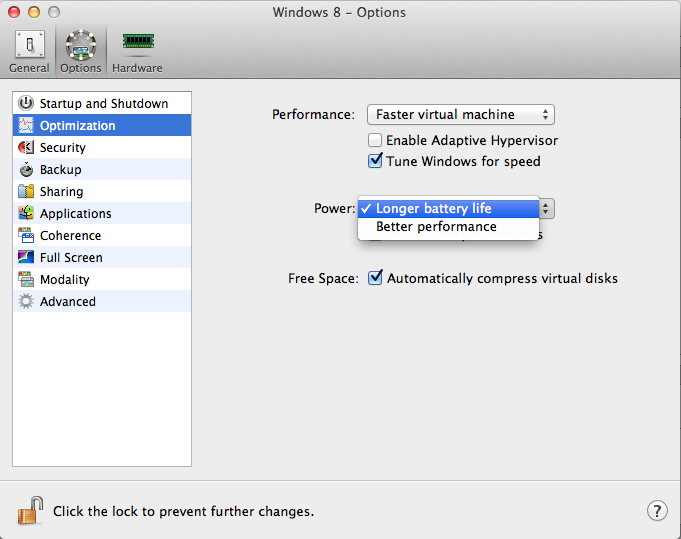The height and width of the screenshot is (539, 681).
Task: Choose Better performance option
Action: tap(448, 227)
